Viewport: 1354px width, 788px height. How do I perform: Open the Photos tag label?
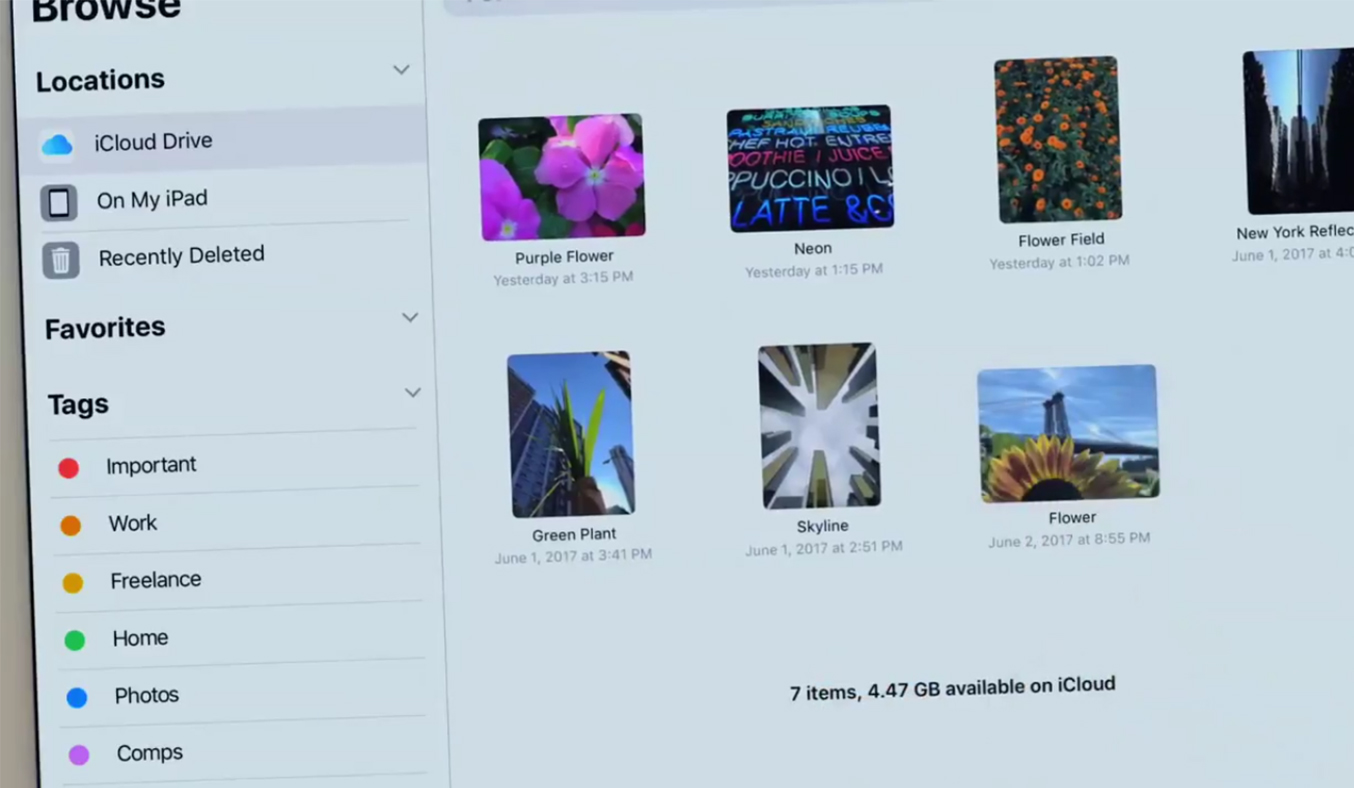pyautogui.click(x=146, y=695)
